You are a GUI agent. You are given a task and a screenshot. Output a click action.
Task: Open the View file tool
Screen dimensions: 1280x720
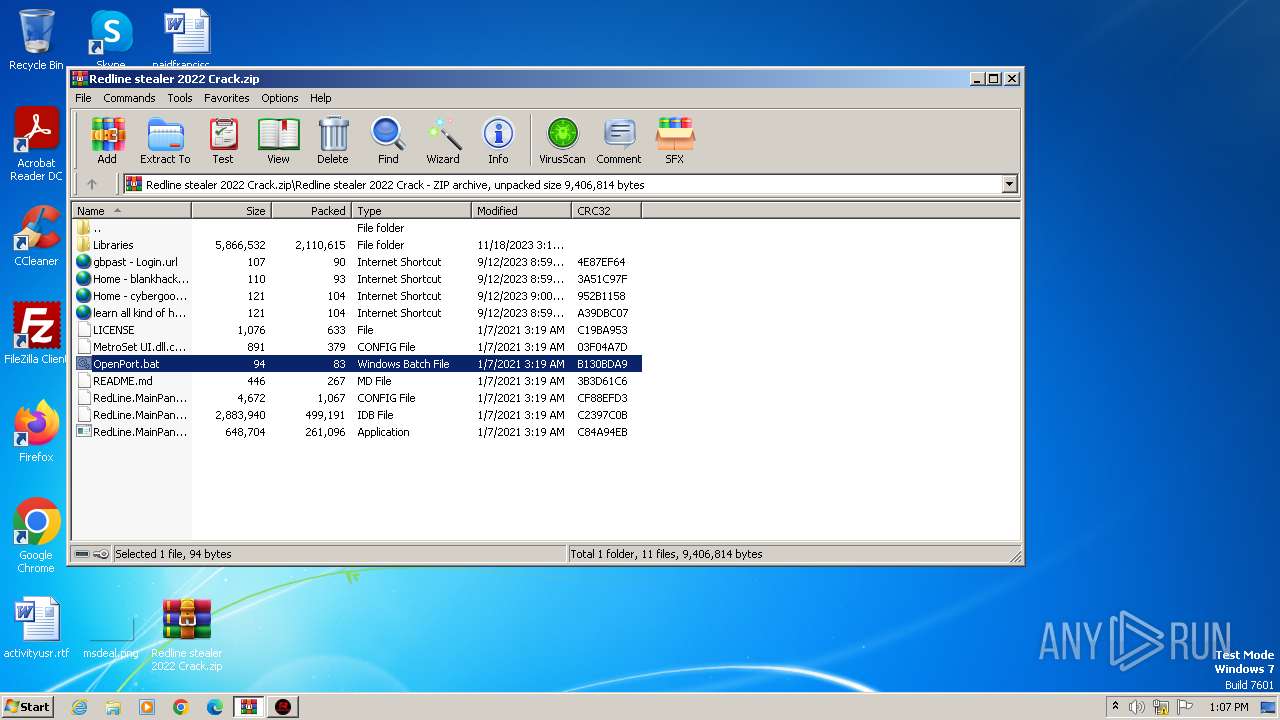pos(278,140)
